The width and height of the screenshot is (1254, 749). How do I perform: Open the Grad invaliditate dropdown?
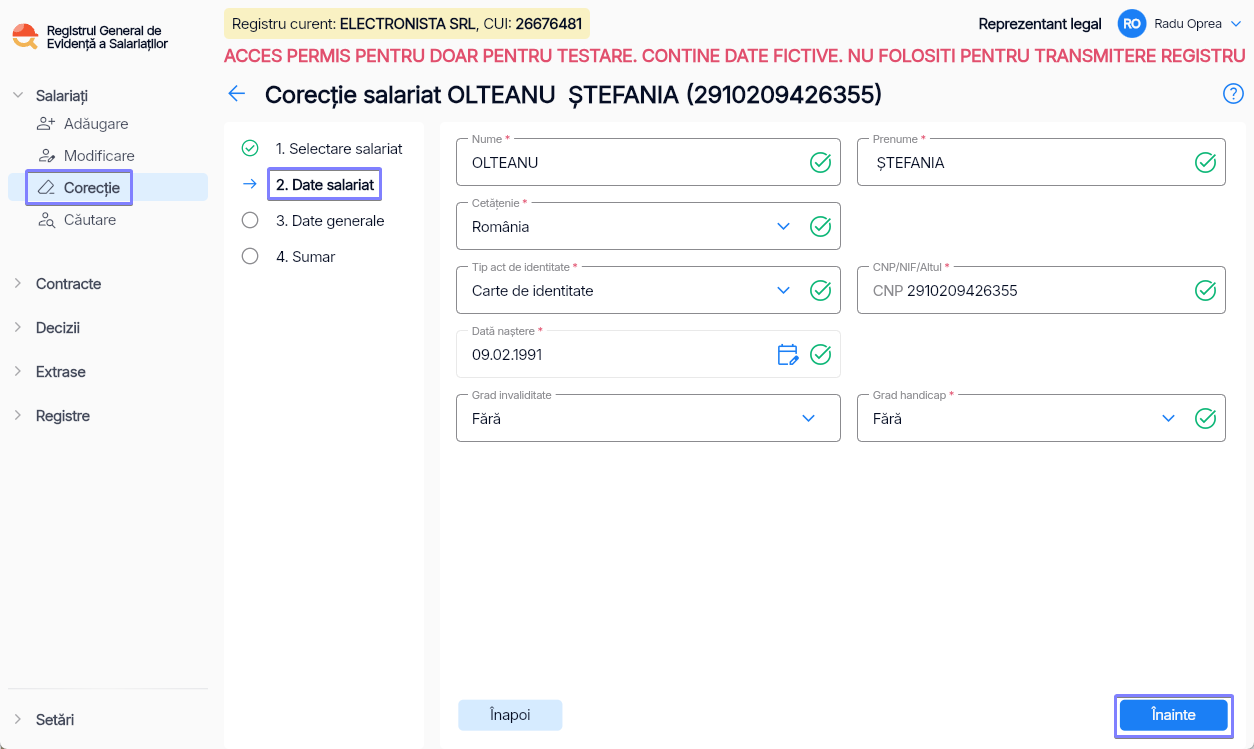(x=809, y=418)
